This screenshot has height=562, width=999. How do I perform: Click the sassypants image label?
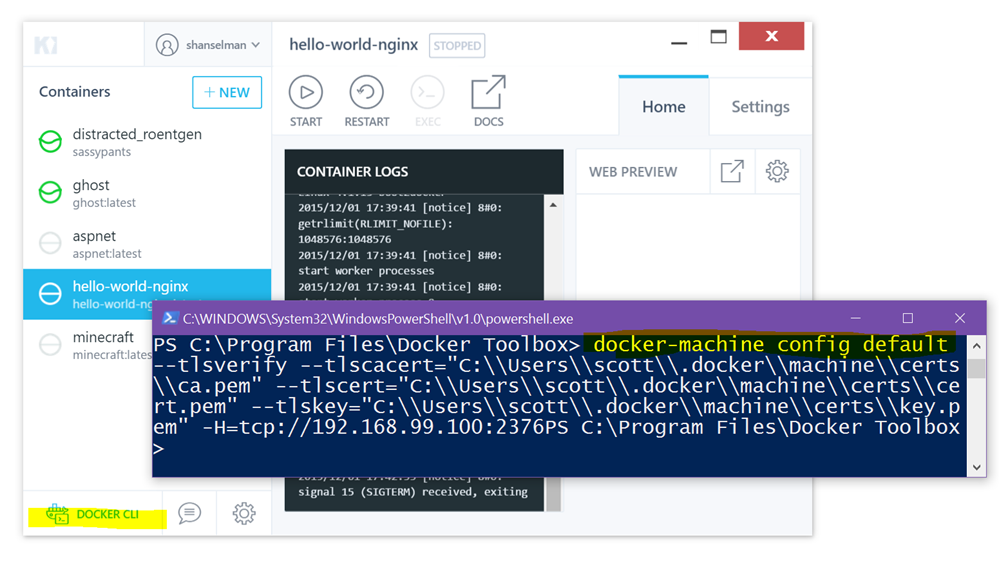(x=102, y=152)
